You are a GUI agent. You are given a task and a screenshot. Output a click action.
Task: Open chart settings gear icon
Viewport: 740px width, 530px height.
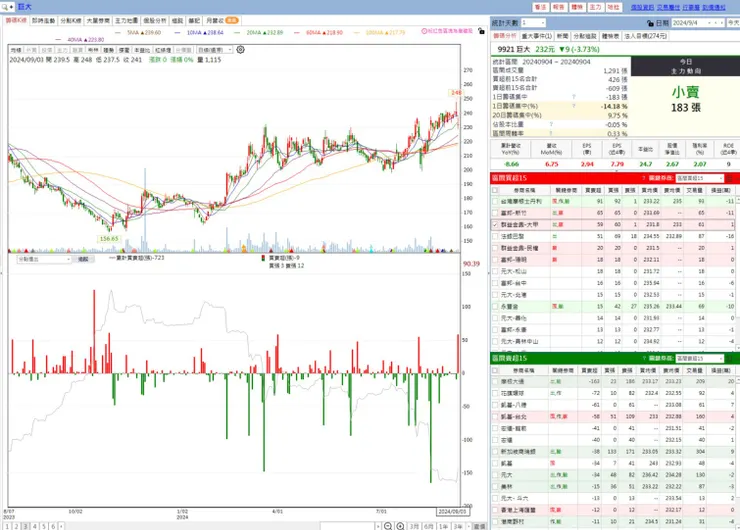(240, 50)
